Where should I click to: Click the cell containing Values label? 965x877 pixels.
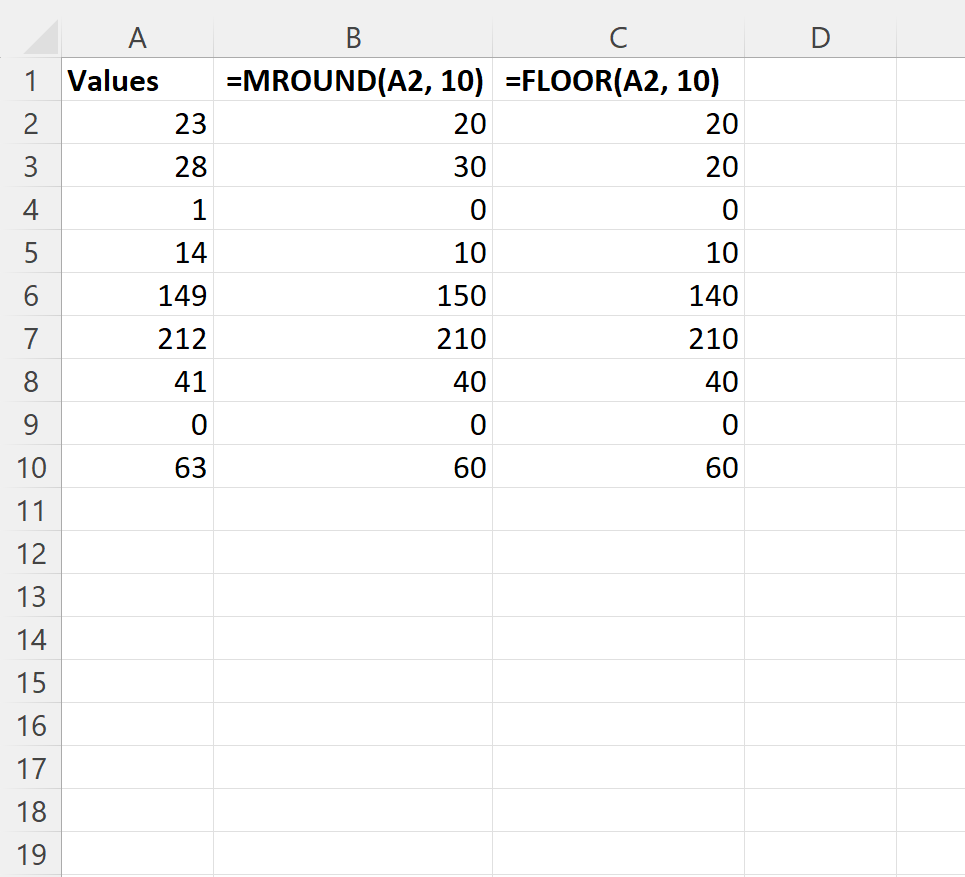[x=137, y=81]
